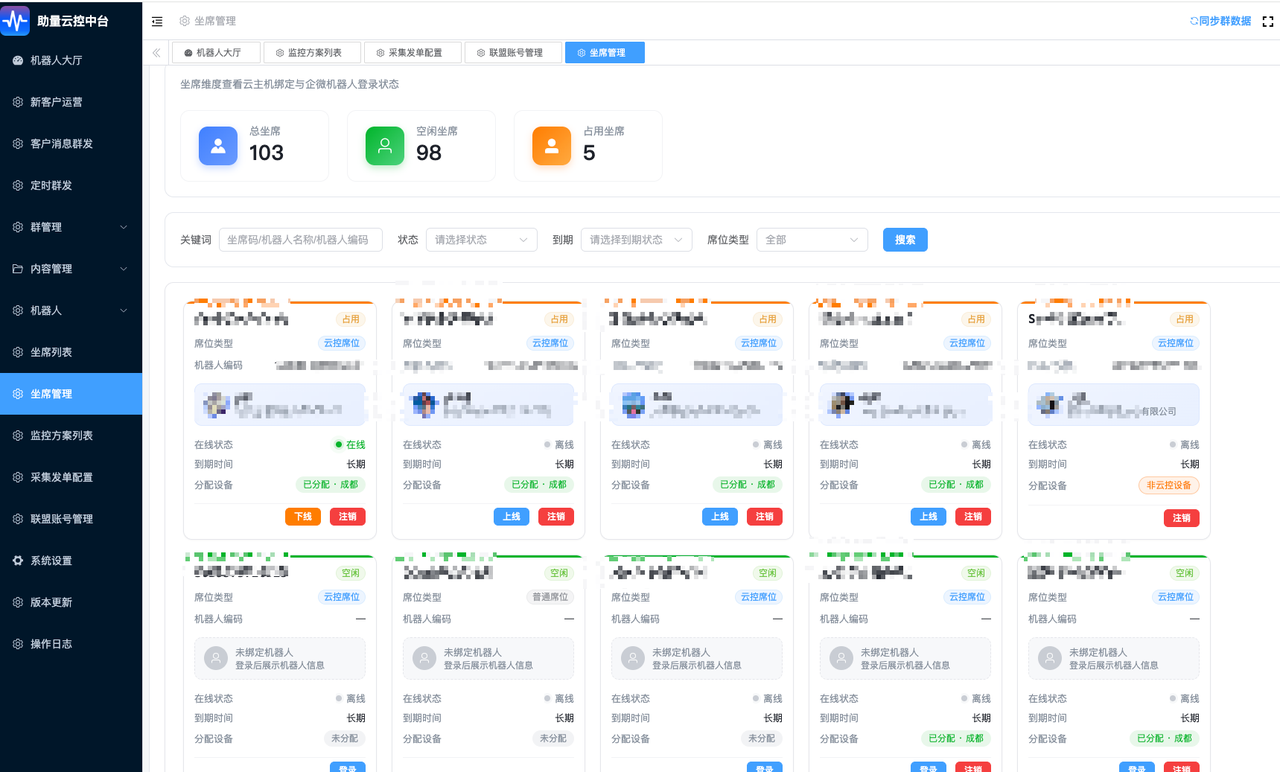Click the orange 占用坐席 icon
Viewport: 1280px width, 772px height.
[552, 146]
